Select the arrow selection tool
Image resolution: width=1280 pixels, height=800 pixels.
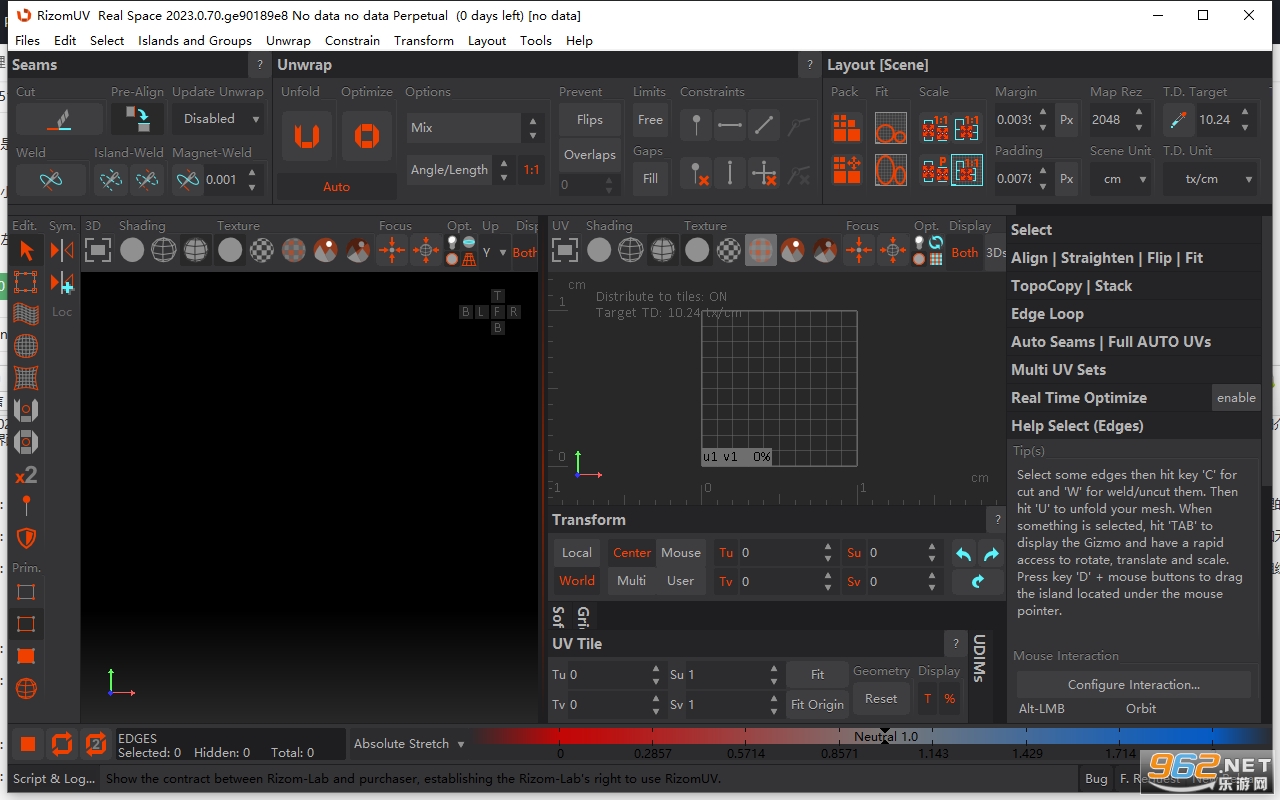click(26, 250)
